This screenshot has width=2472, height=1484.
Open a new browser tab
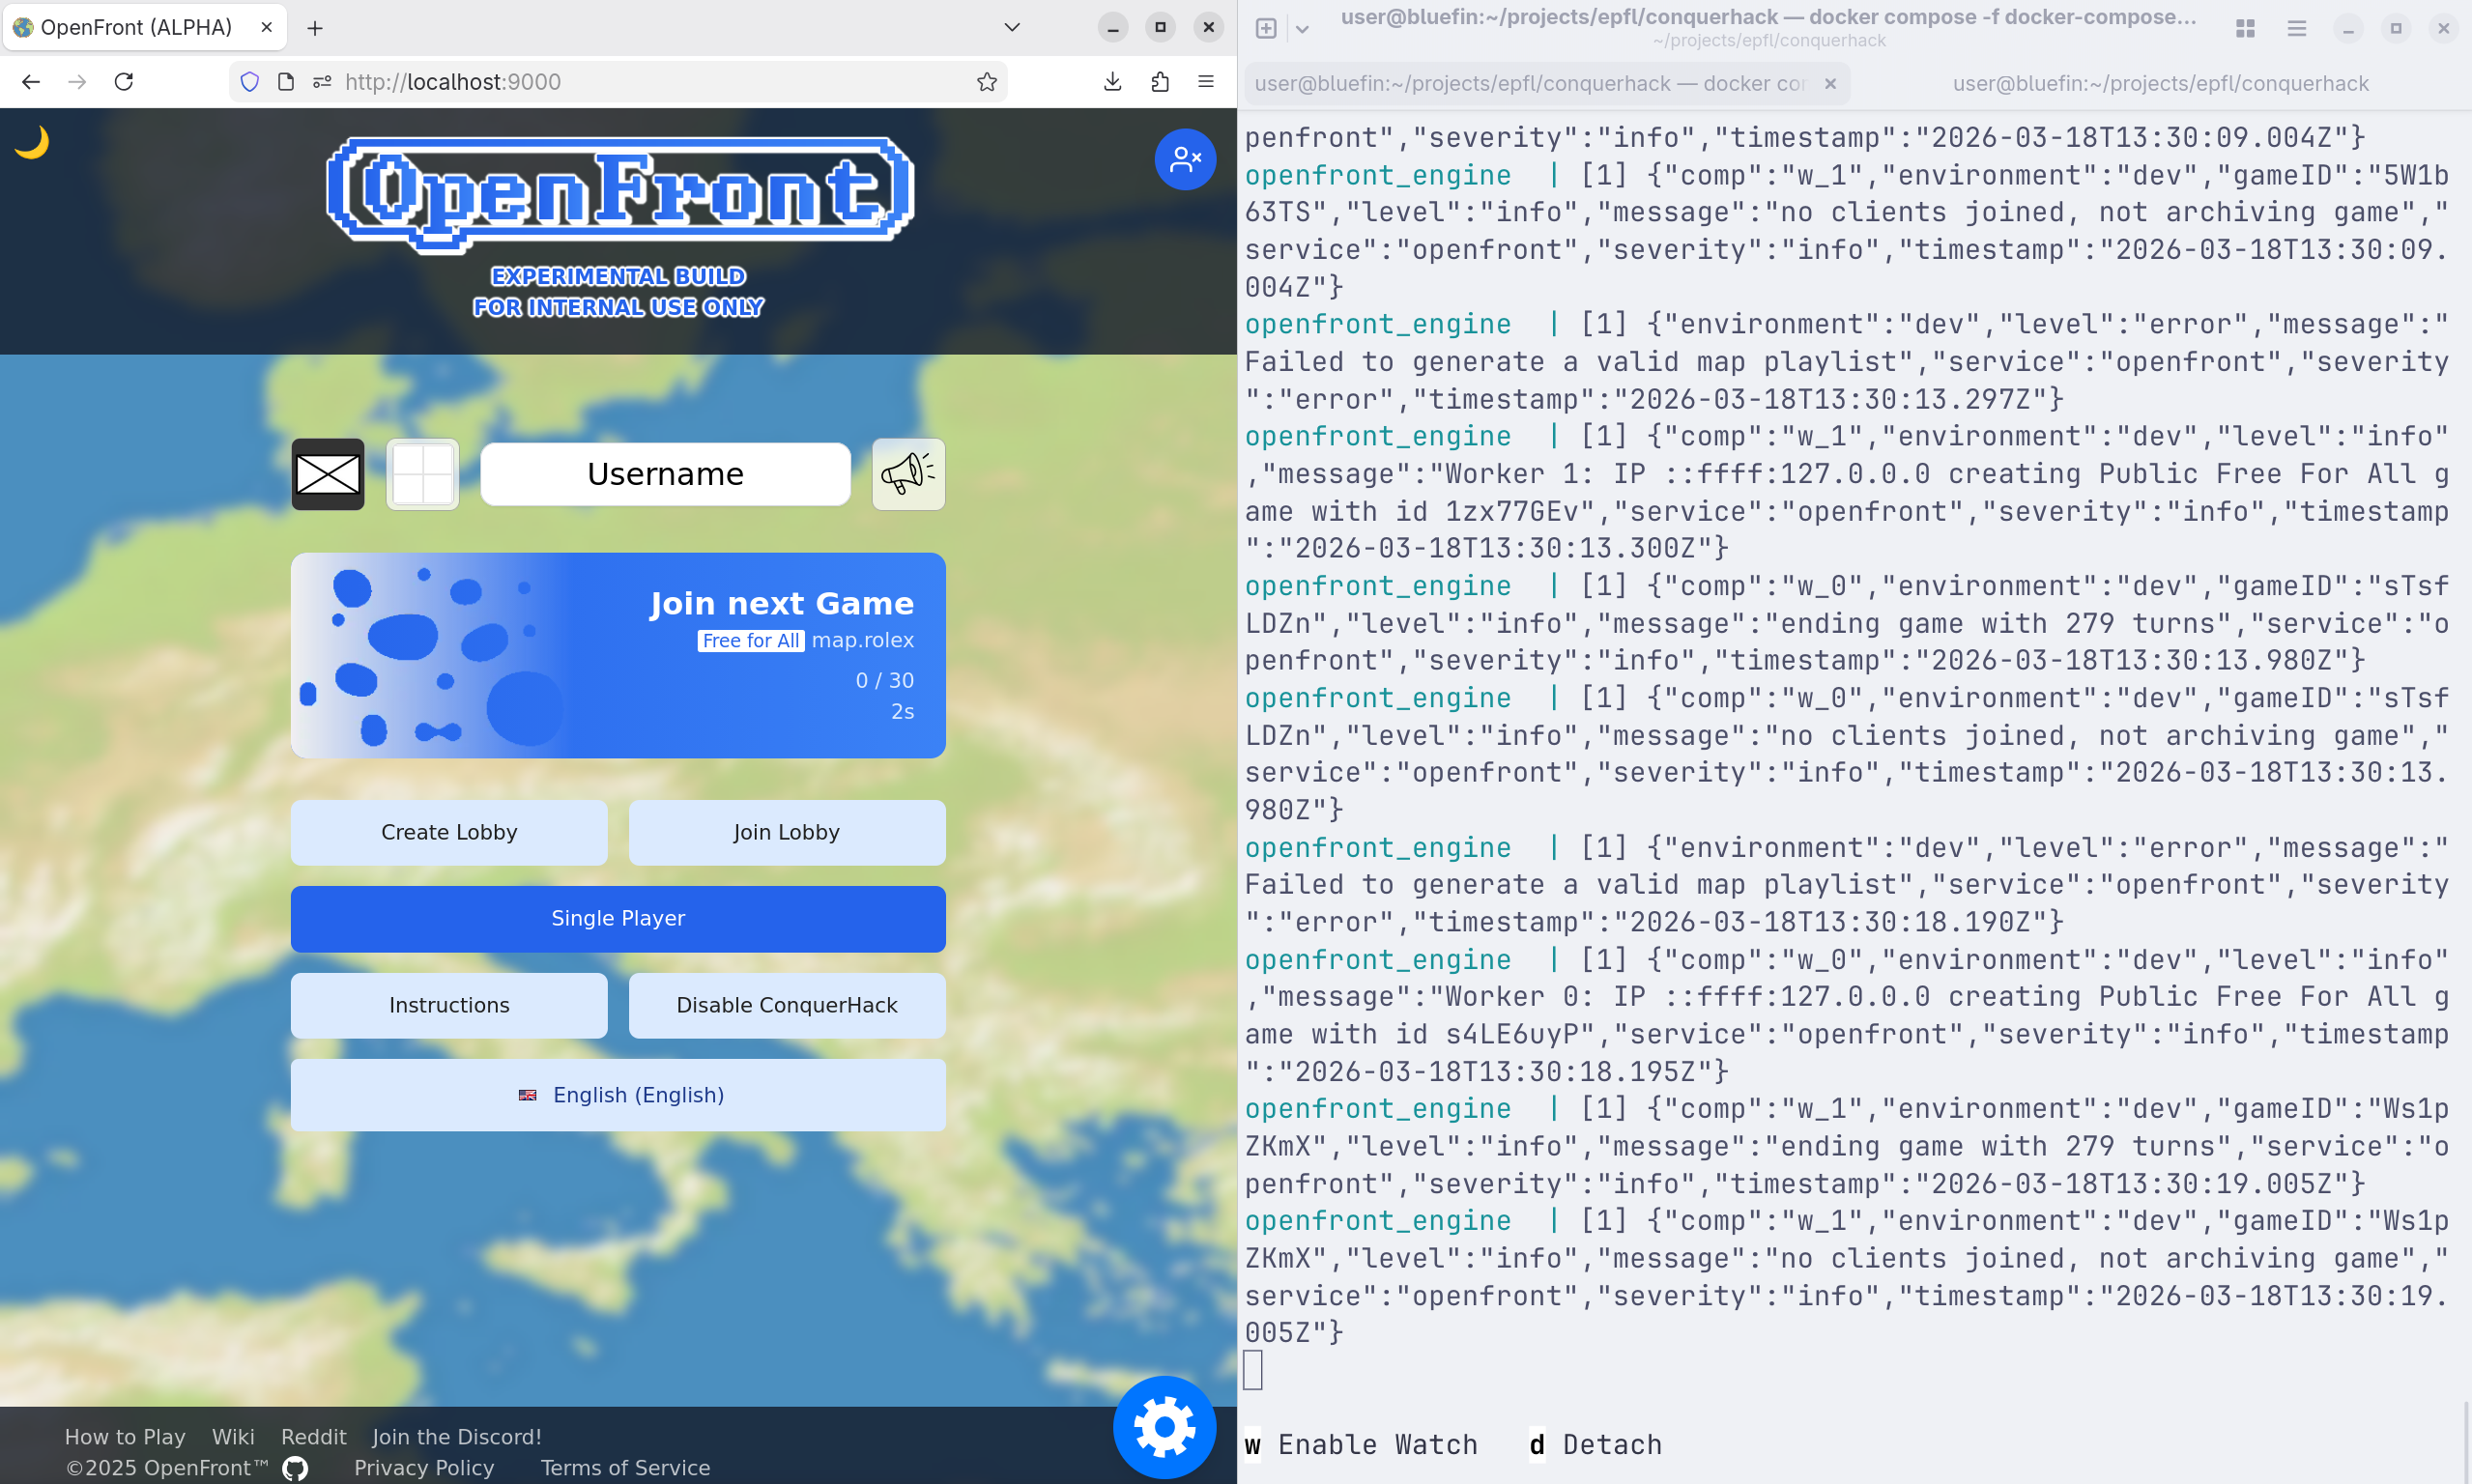(315, 28)
